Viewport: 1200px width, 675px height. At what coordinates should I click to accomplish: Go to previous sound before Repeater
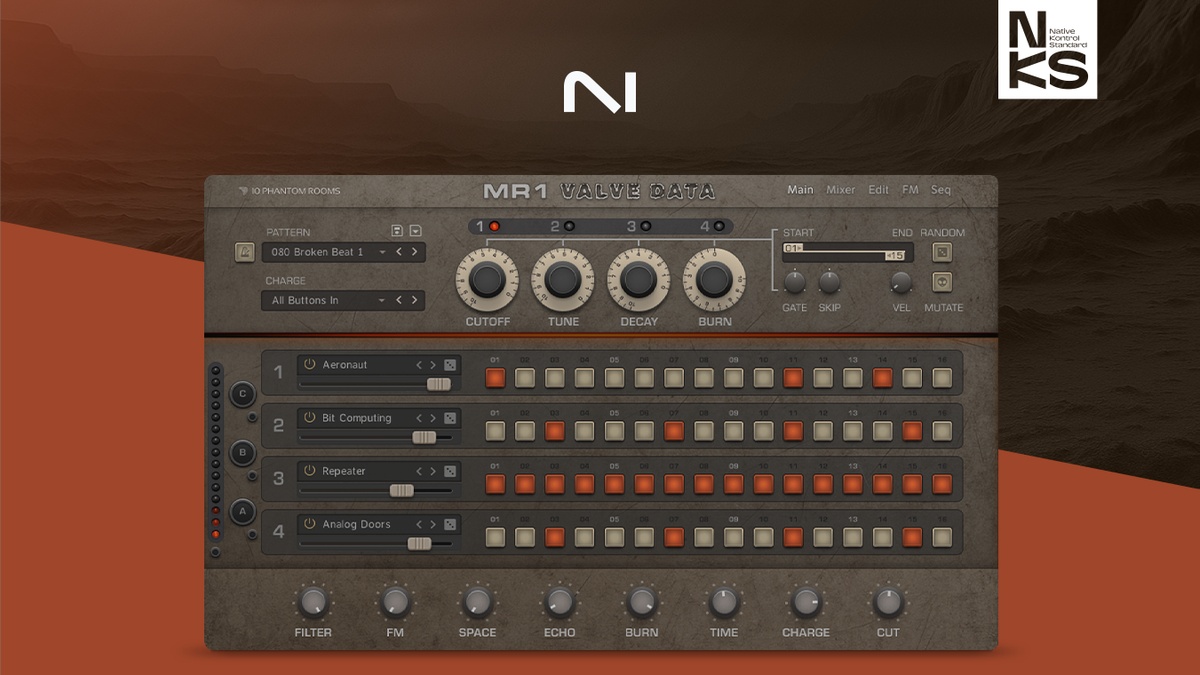click(x=420, y=471)
